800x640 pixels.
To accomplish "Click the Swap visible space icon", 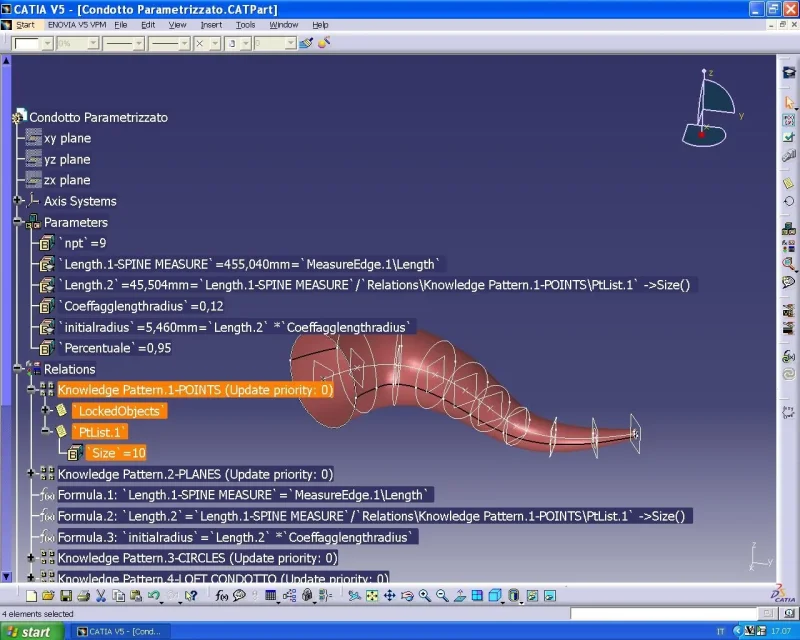I will coord(549,596).
